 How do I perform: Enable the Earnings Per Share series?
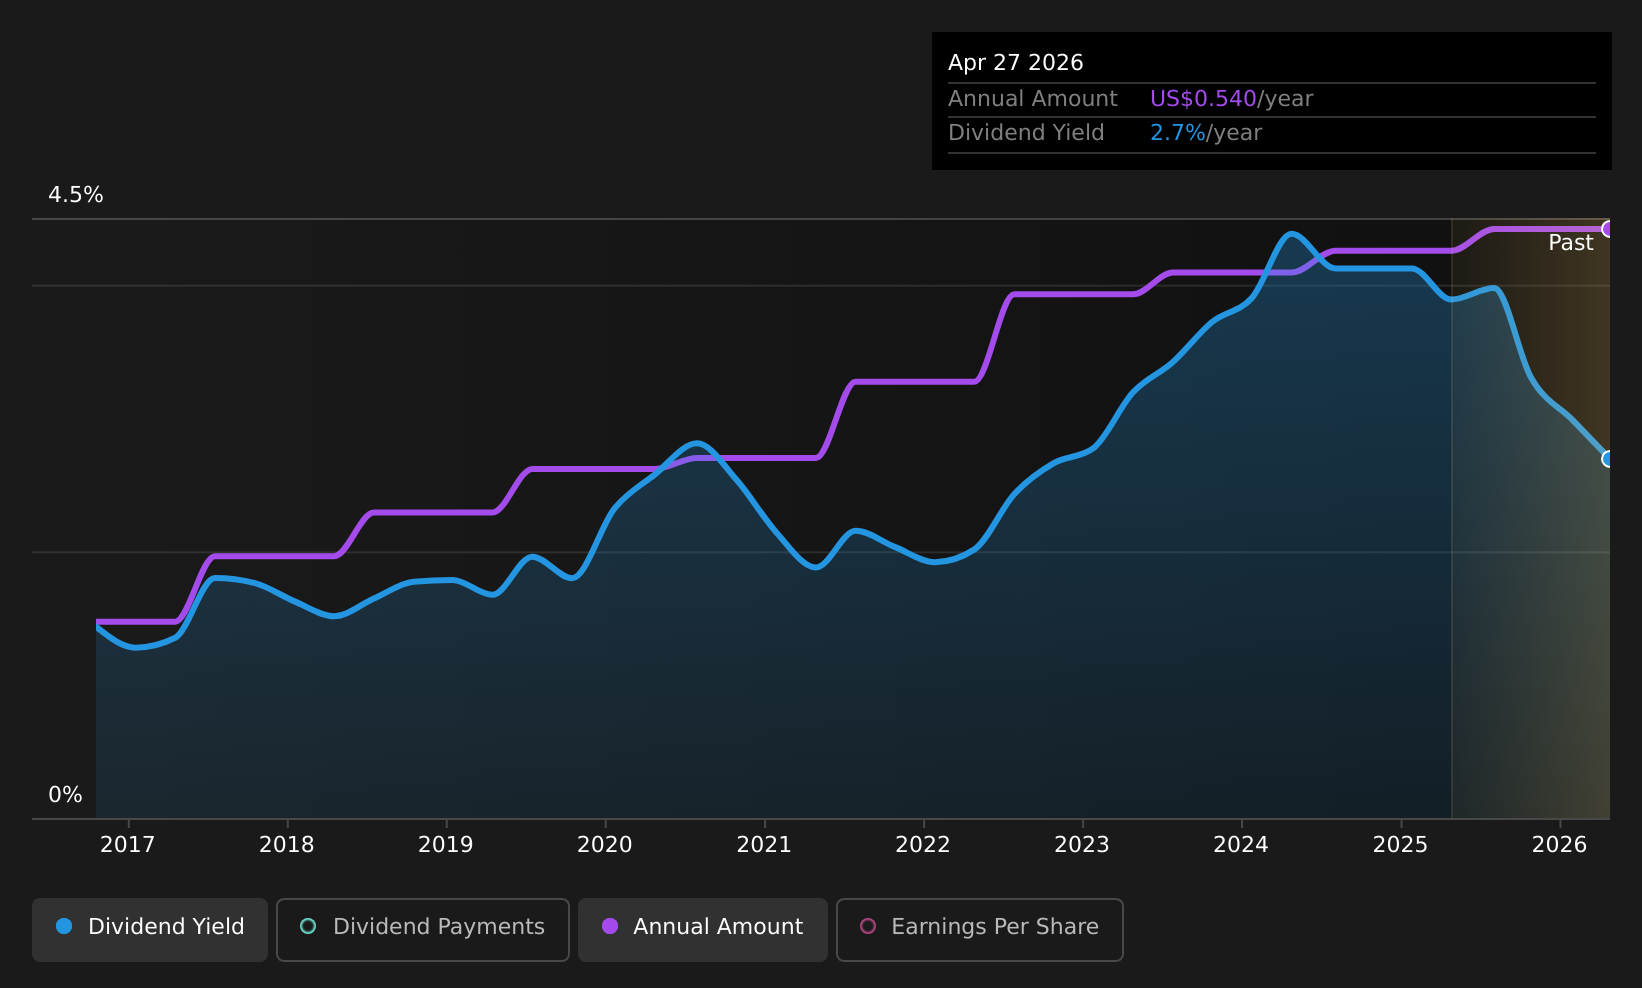[x=979, y=929]
